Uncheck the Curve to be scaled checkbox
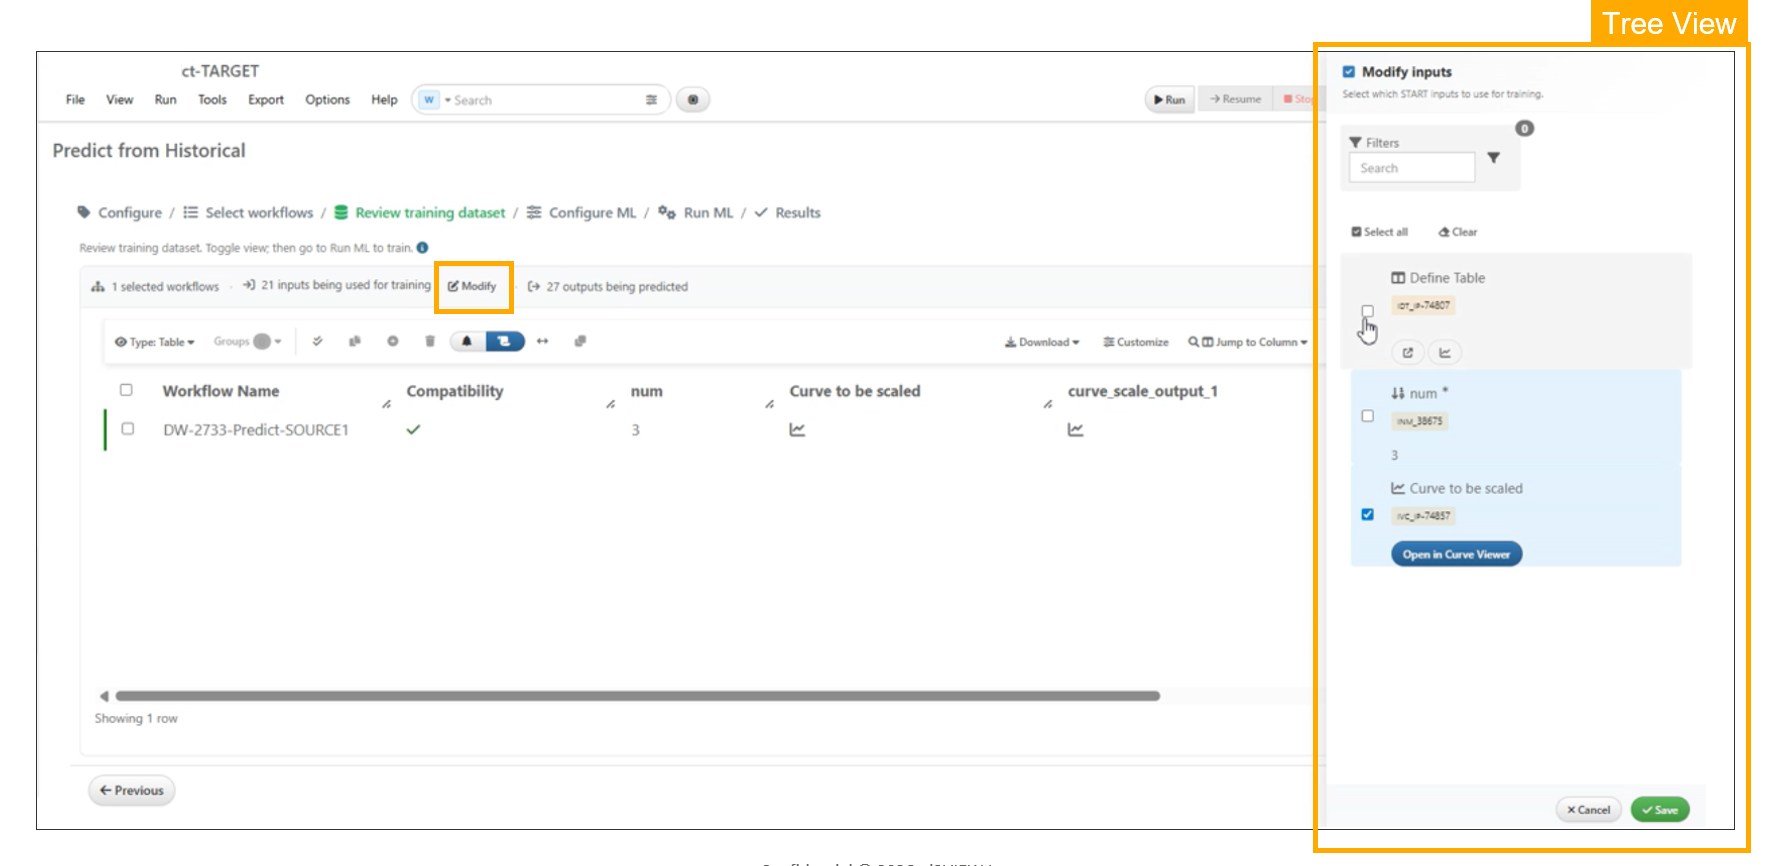This screenshot has height=866, width=1787. [1367, 514]
